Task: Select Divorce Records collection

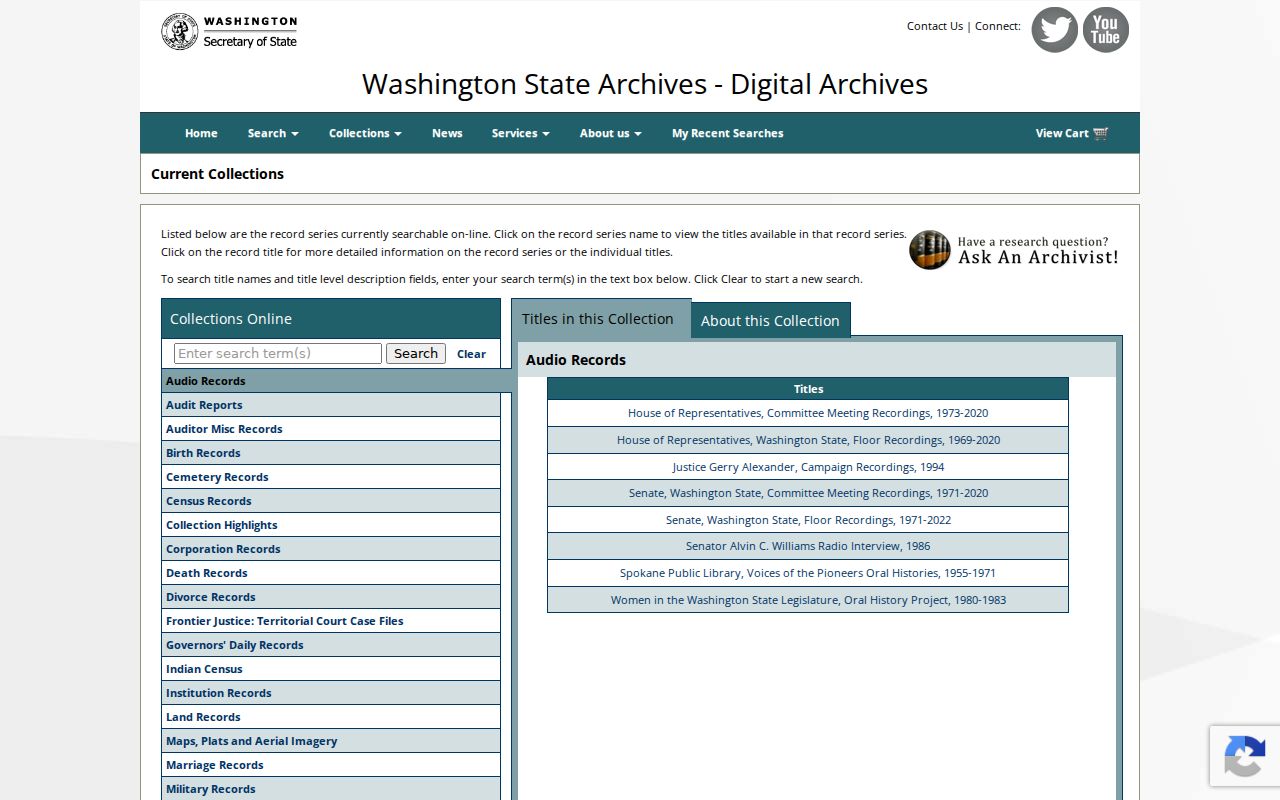Action: pos(331,597)
